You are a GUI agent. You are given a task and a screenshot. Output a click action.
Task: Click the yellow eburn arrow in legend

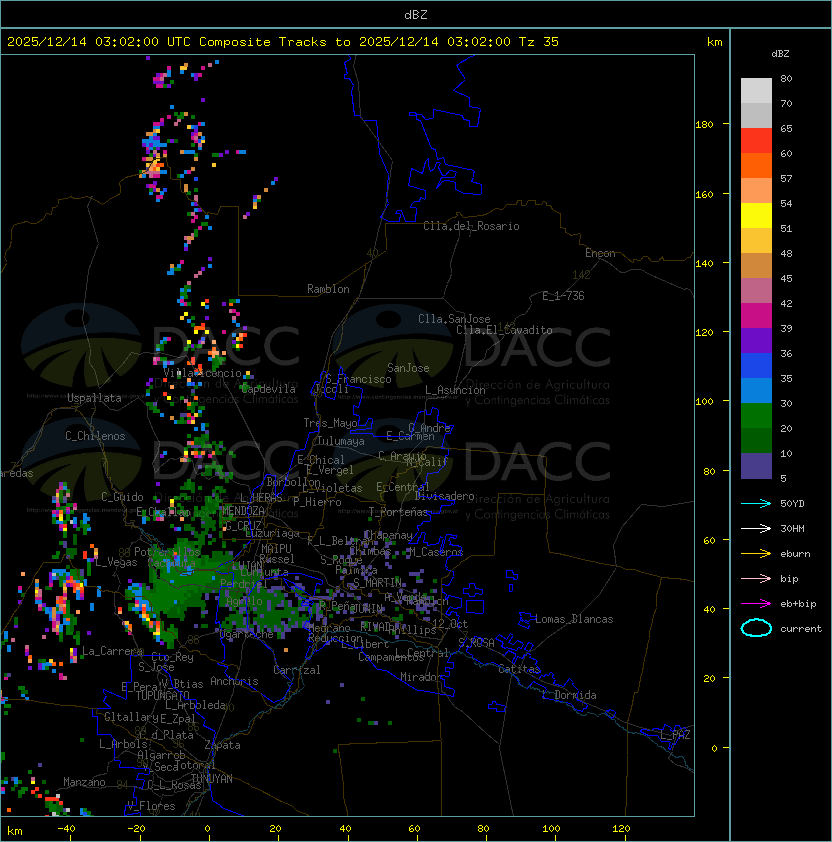(x=756, y=554)
